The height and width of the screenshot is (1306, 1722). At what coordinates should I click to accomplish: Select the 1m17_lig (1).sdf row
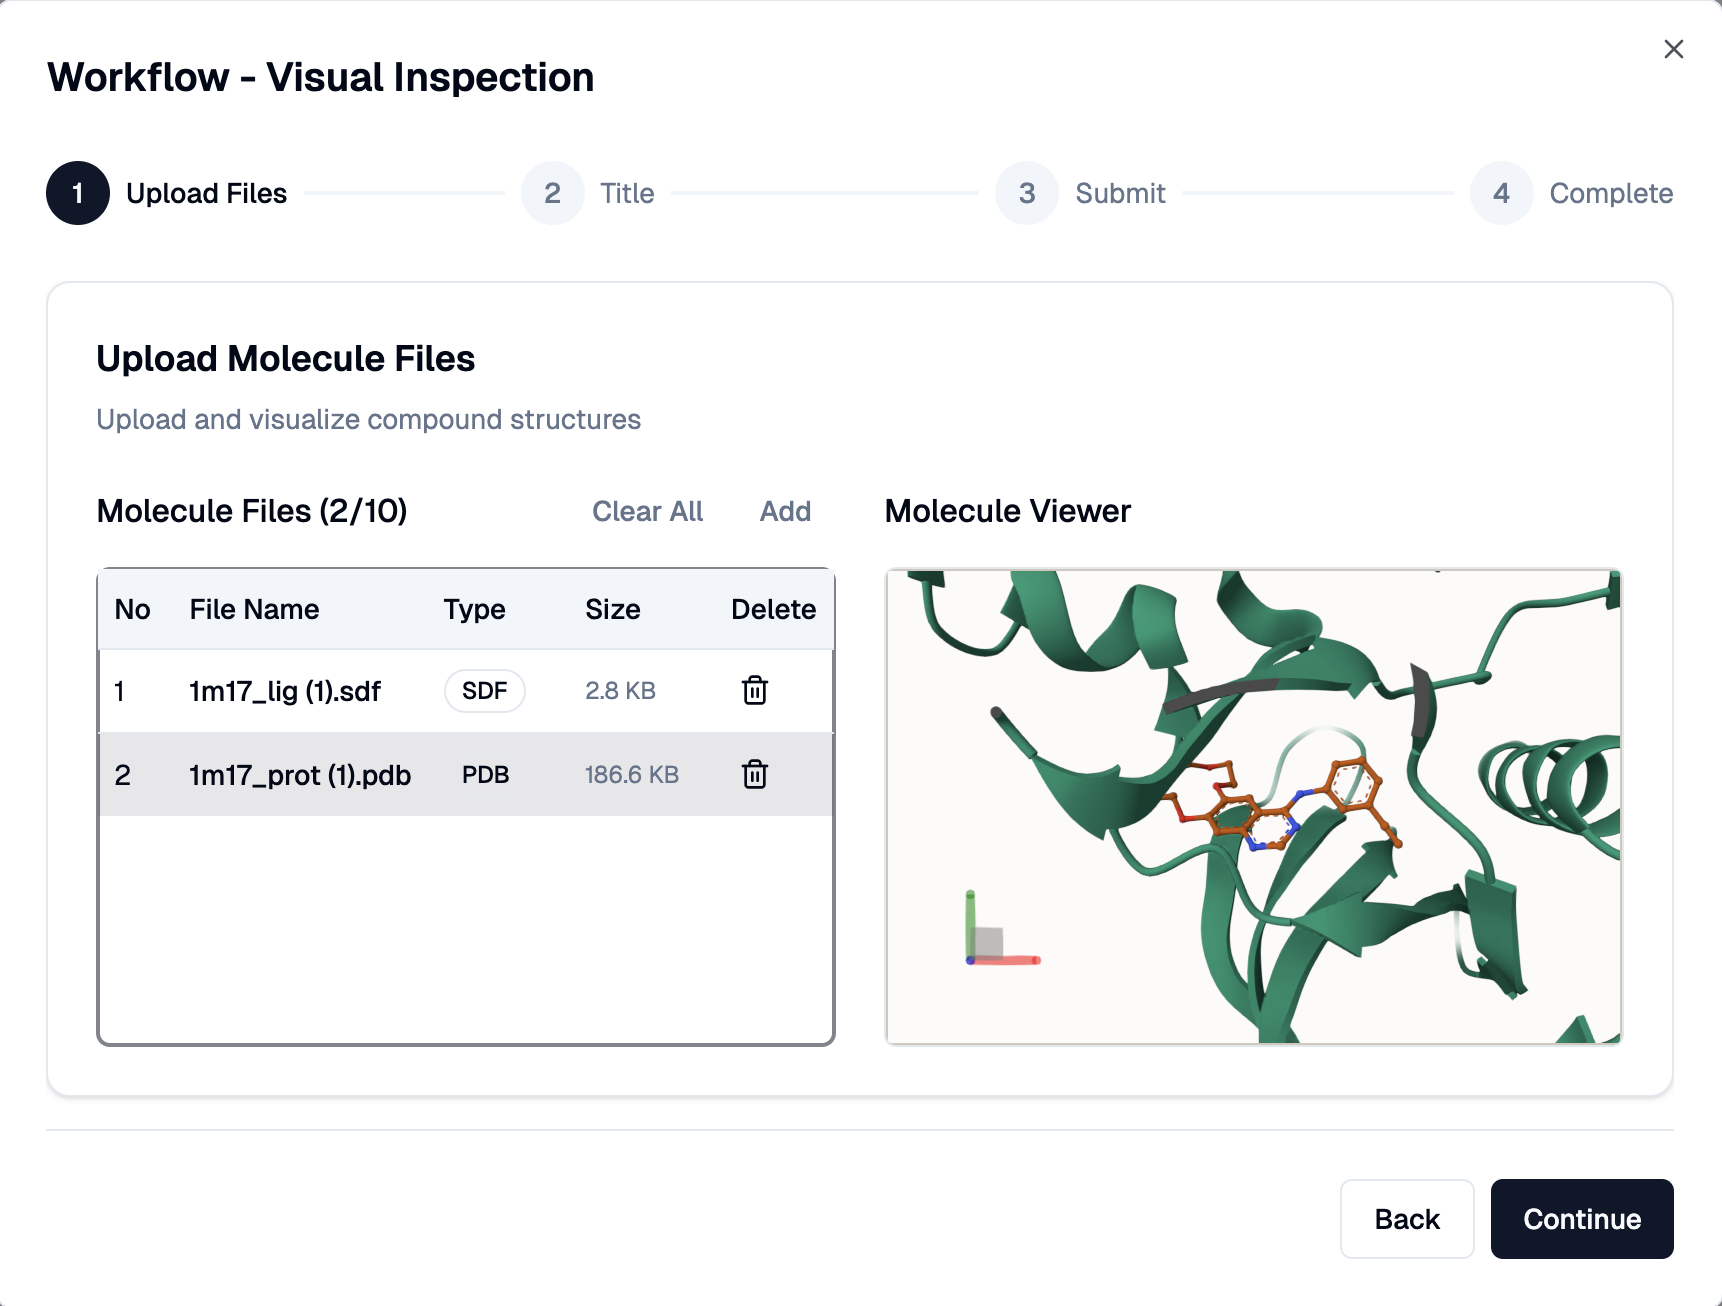pyautogui.click(x=285, y=691)
